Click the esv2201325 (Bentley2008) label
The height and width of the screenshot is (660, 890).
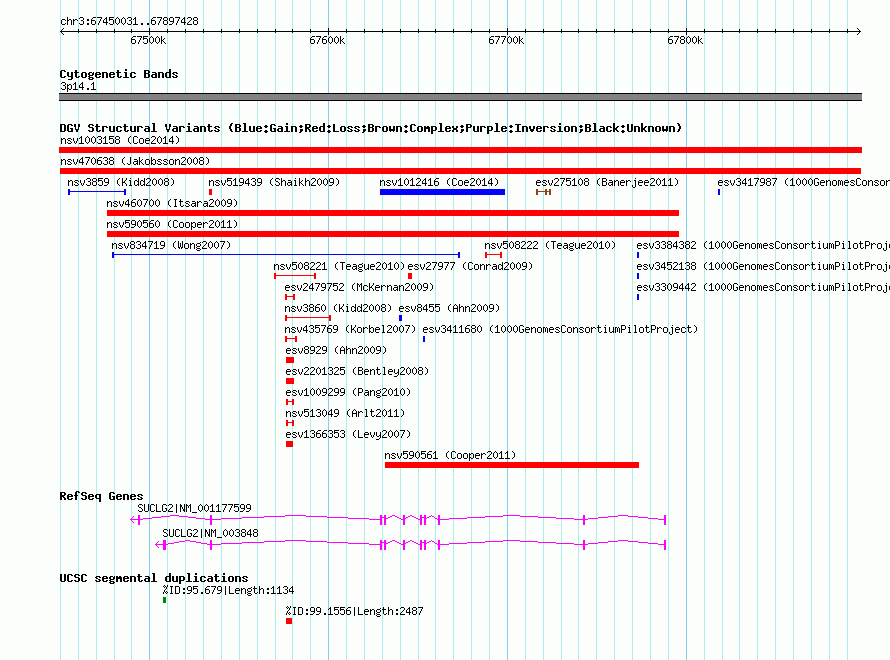pyautogui.click(x=357, y=371)
